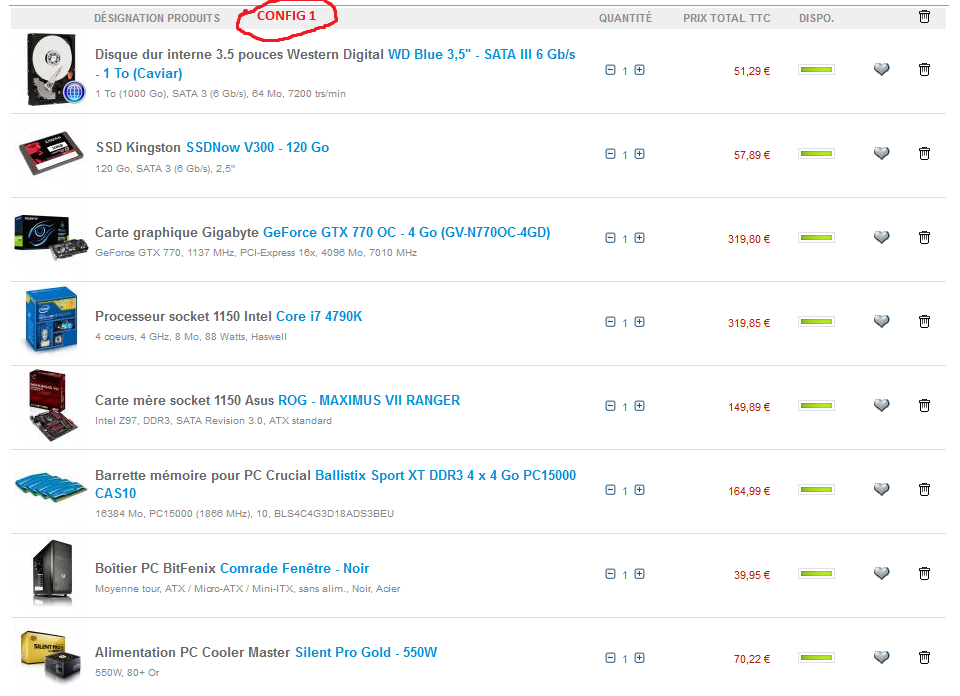Decrease quantity of WD Blue hard drive

click(610, 70)
